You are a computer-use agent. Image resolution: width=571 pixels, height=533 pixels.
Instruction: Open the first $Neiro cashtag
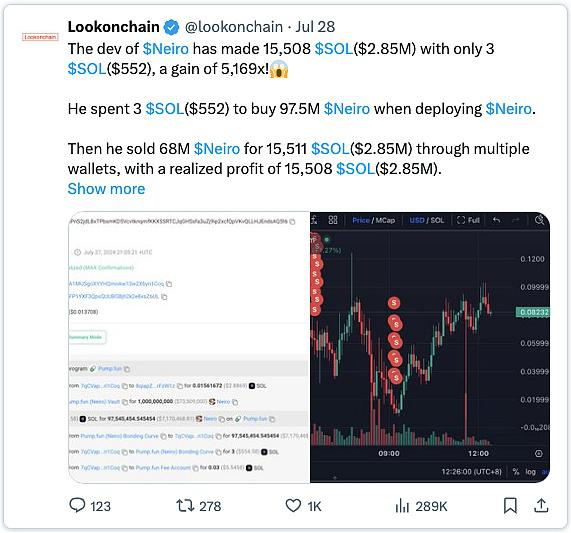[x=166, y=49]
